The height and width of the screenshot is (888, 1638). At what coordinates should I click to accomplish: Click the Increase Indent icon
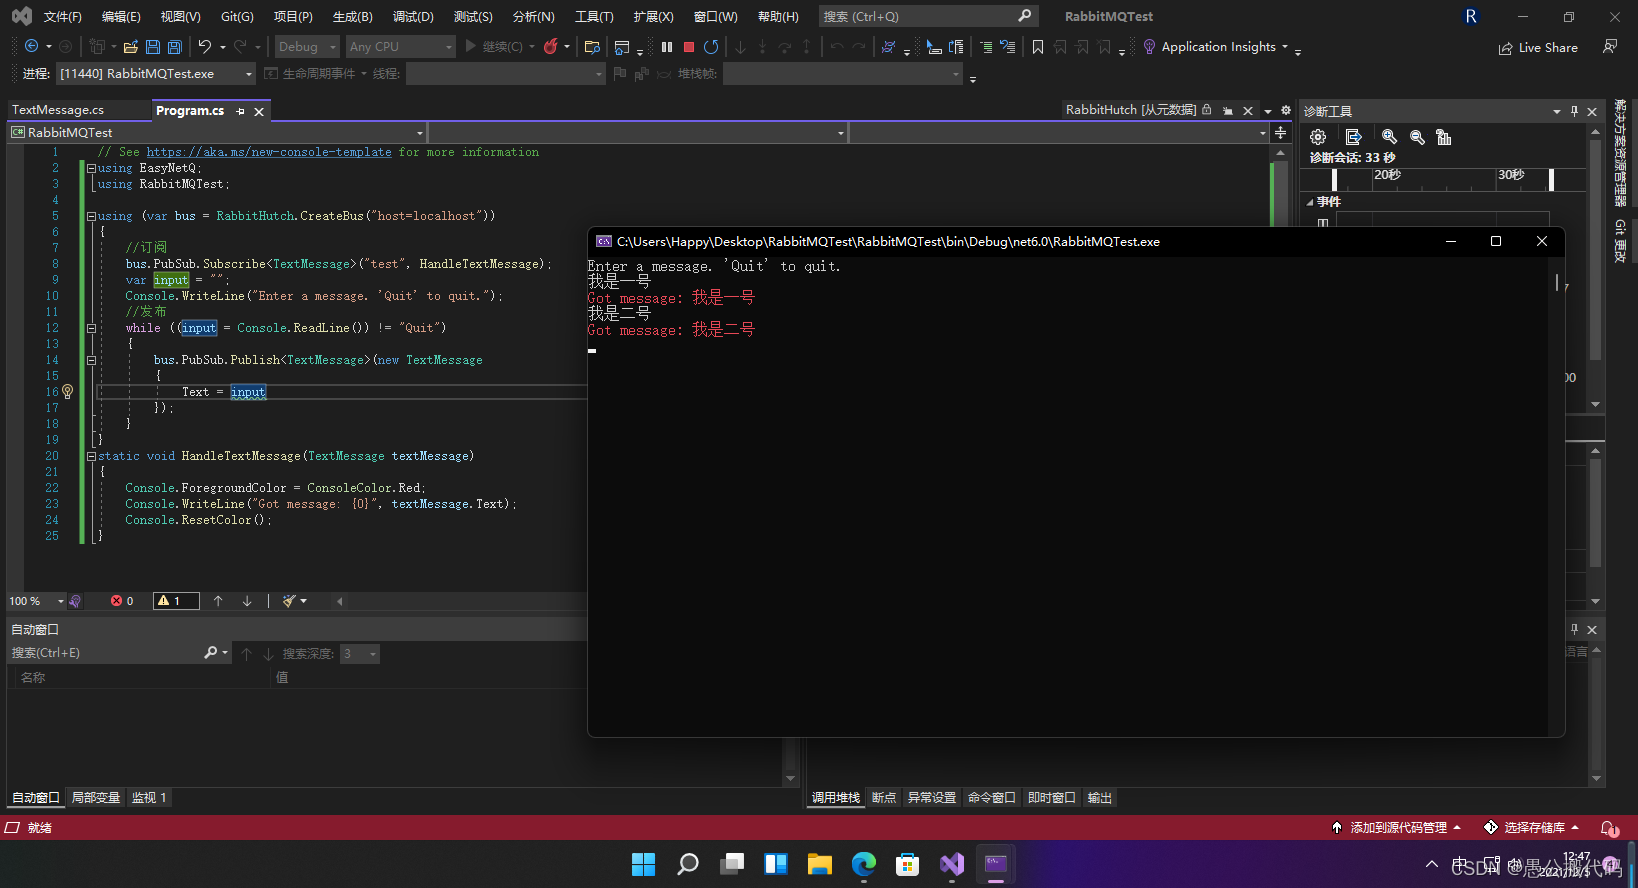pyautogui.click(x=986, y=46)
